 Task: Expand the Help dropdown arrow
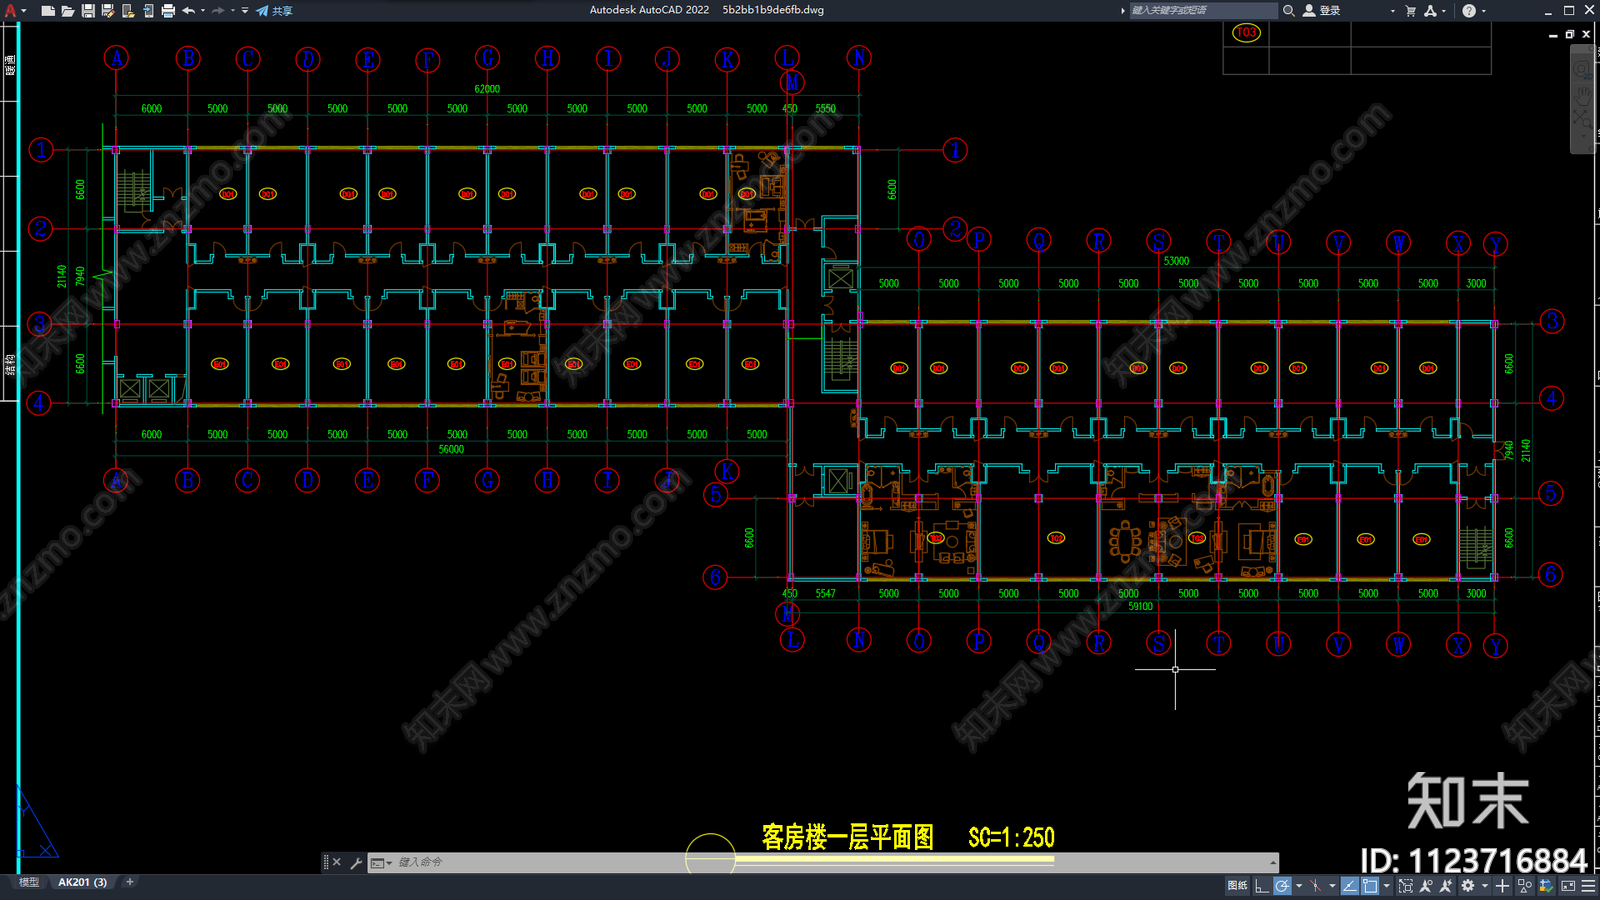point(1484,11)
